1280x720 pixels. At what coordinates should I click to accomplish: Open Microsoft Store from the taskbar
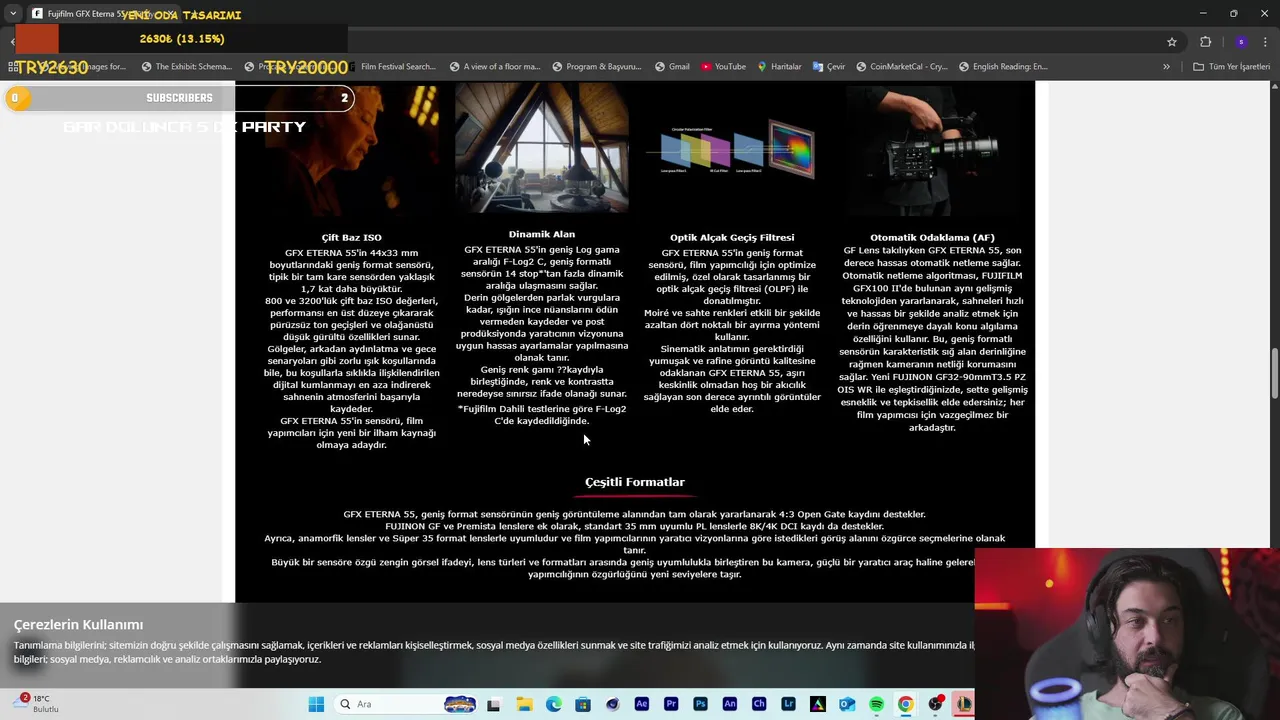point(583,704)
